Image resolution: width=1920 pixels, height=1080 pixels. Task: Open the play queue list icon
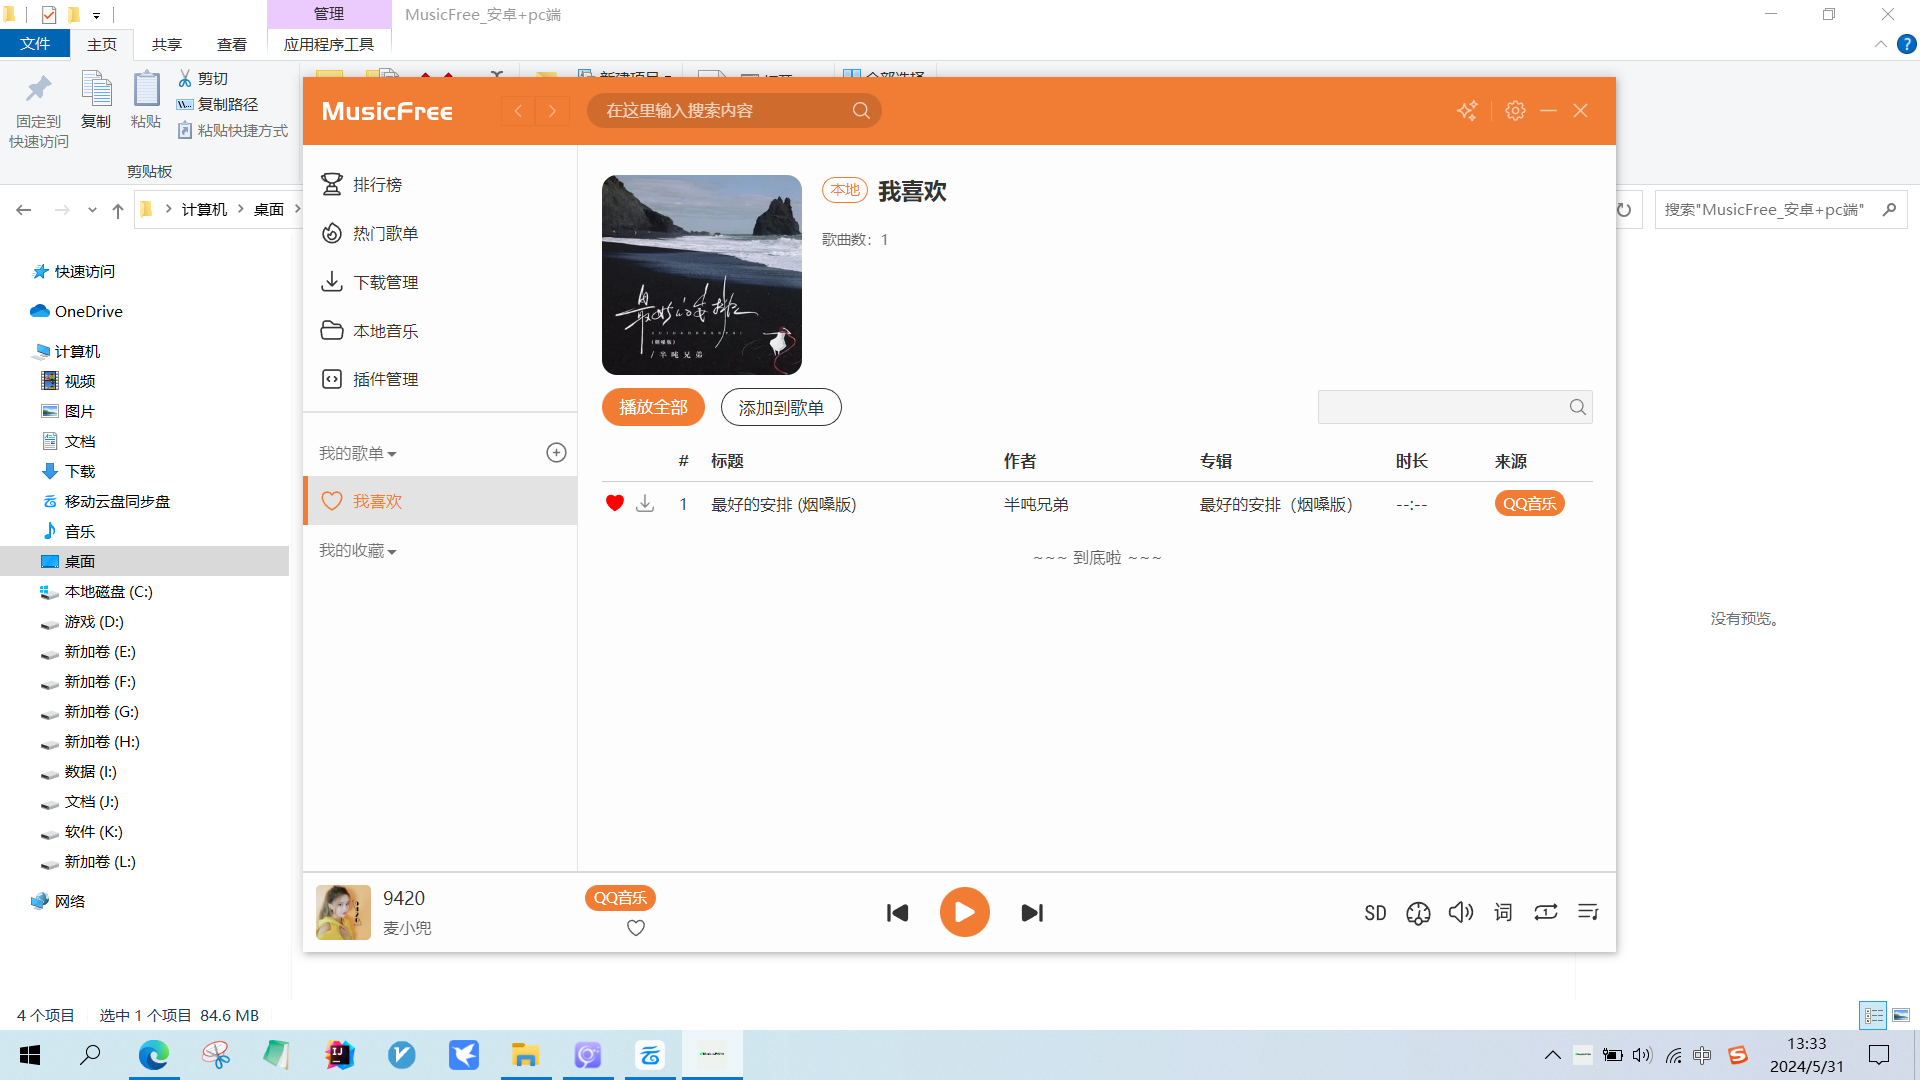pos(1588,912)
